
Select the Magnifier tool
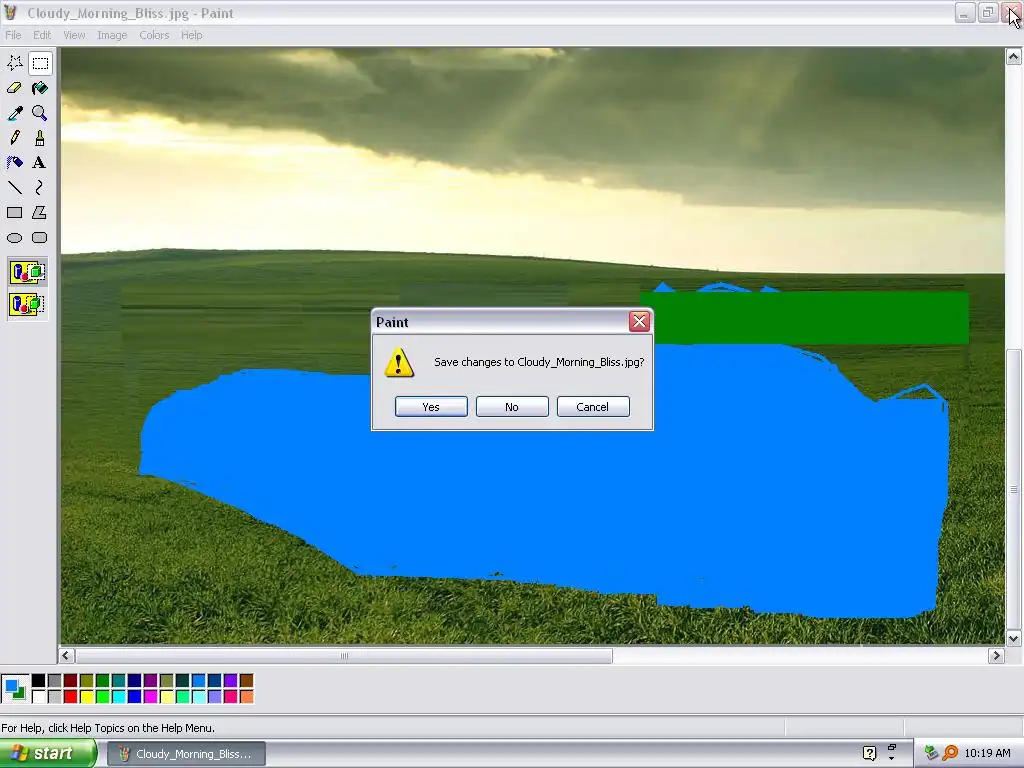click(x=40, y=113)
